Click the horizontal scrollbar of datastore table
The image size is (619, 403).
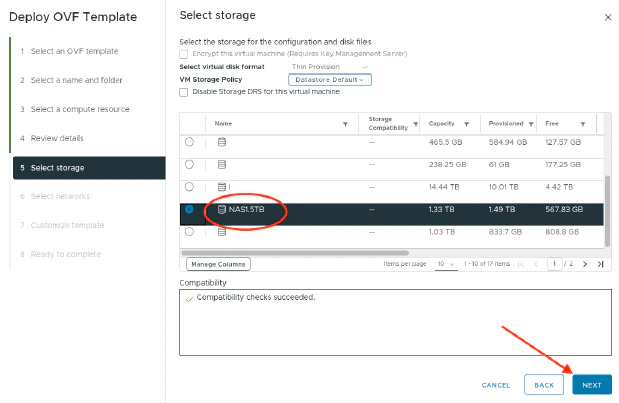click(x=295, y=253)
